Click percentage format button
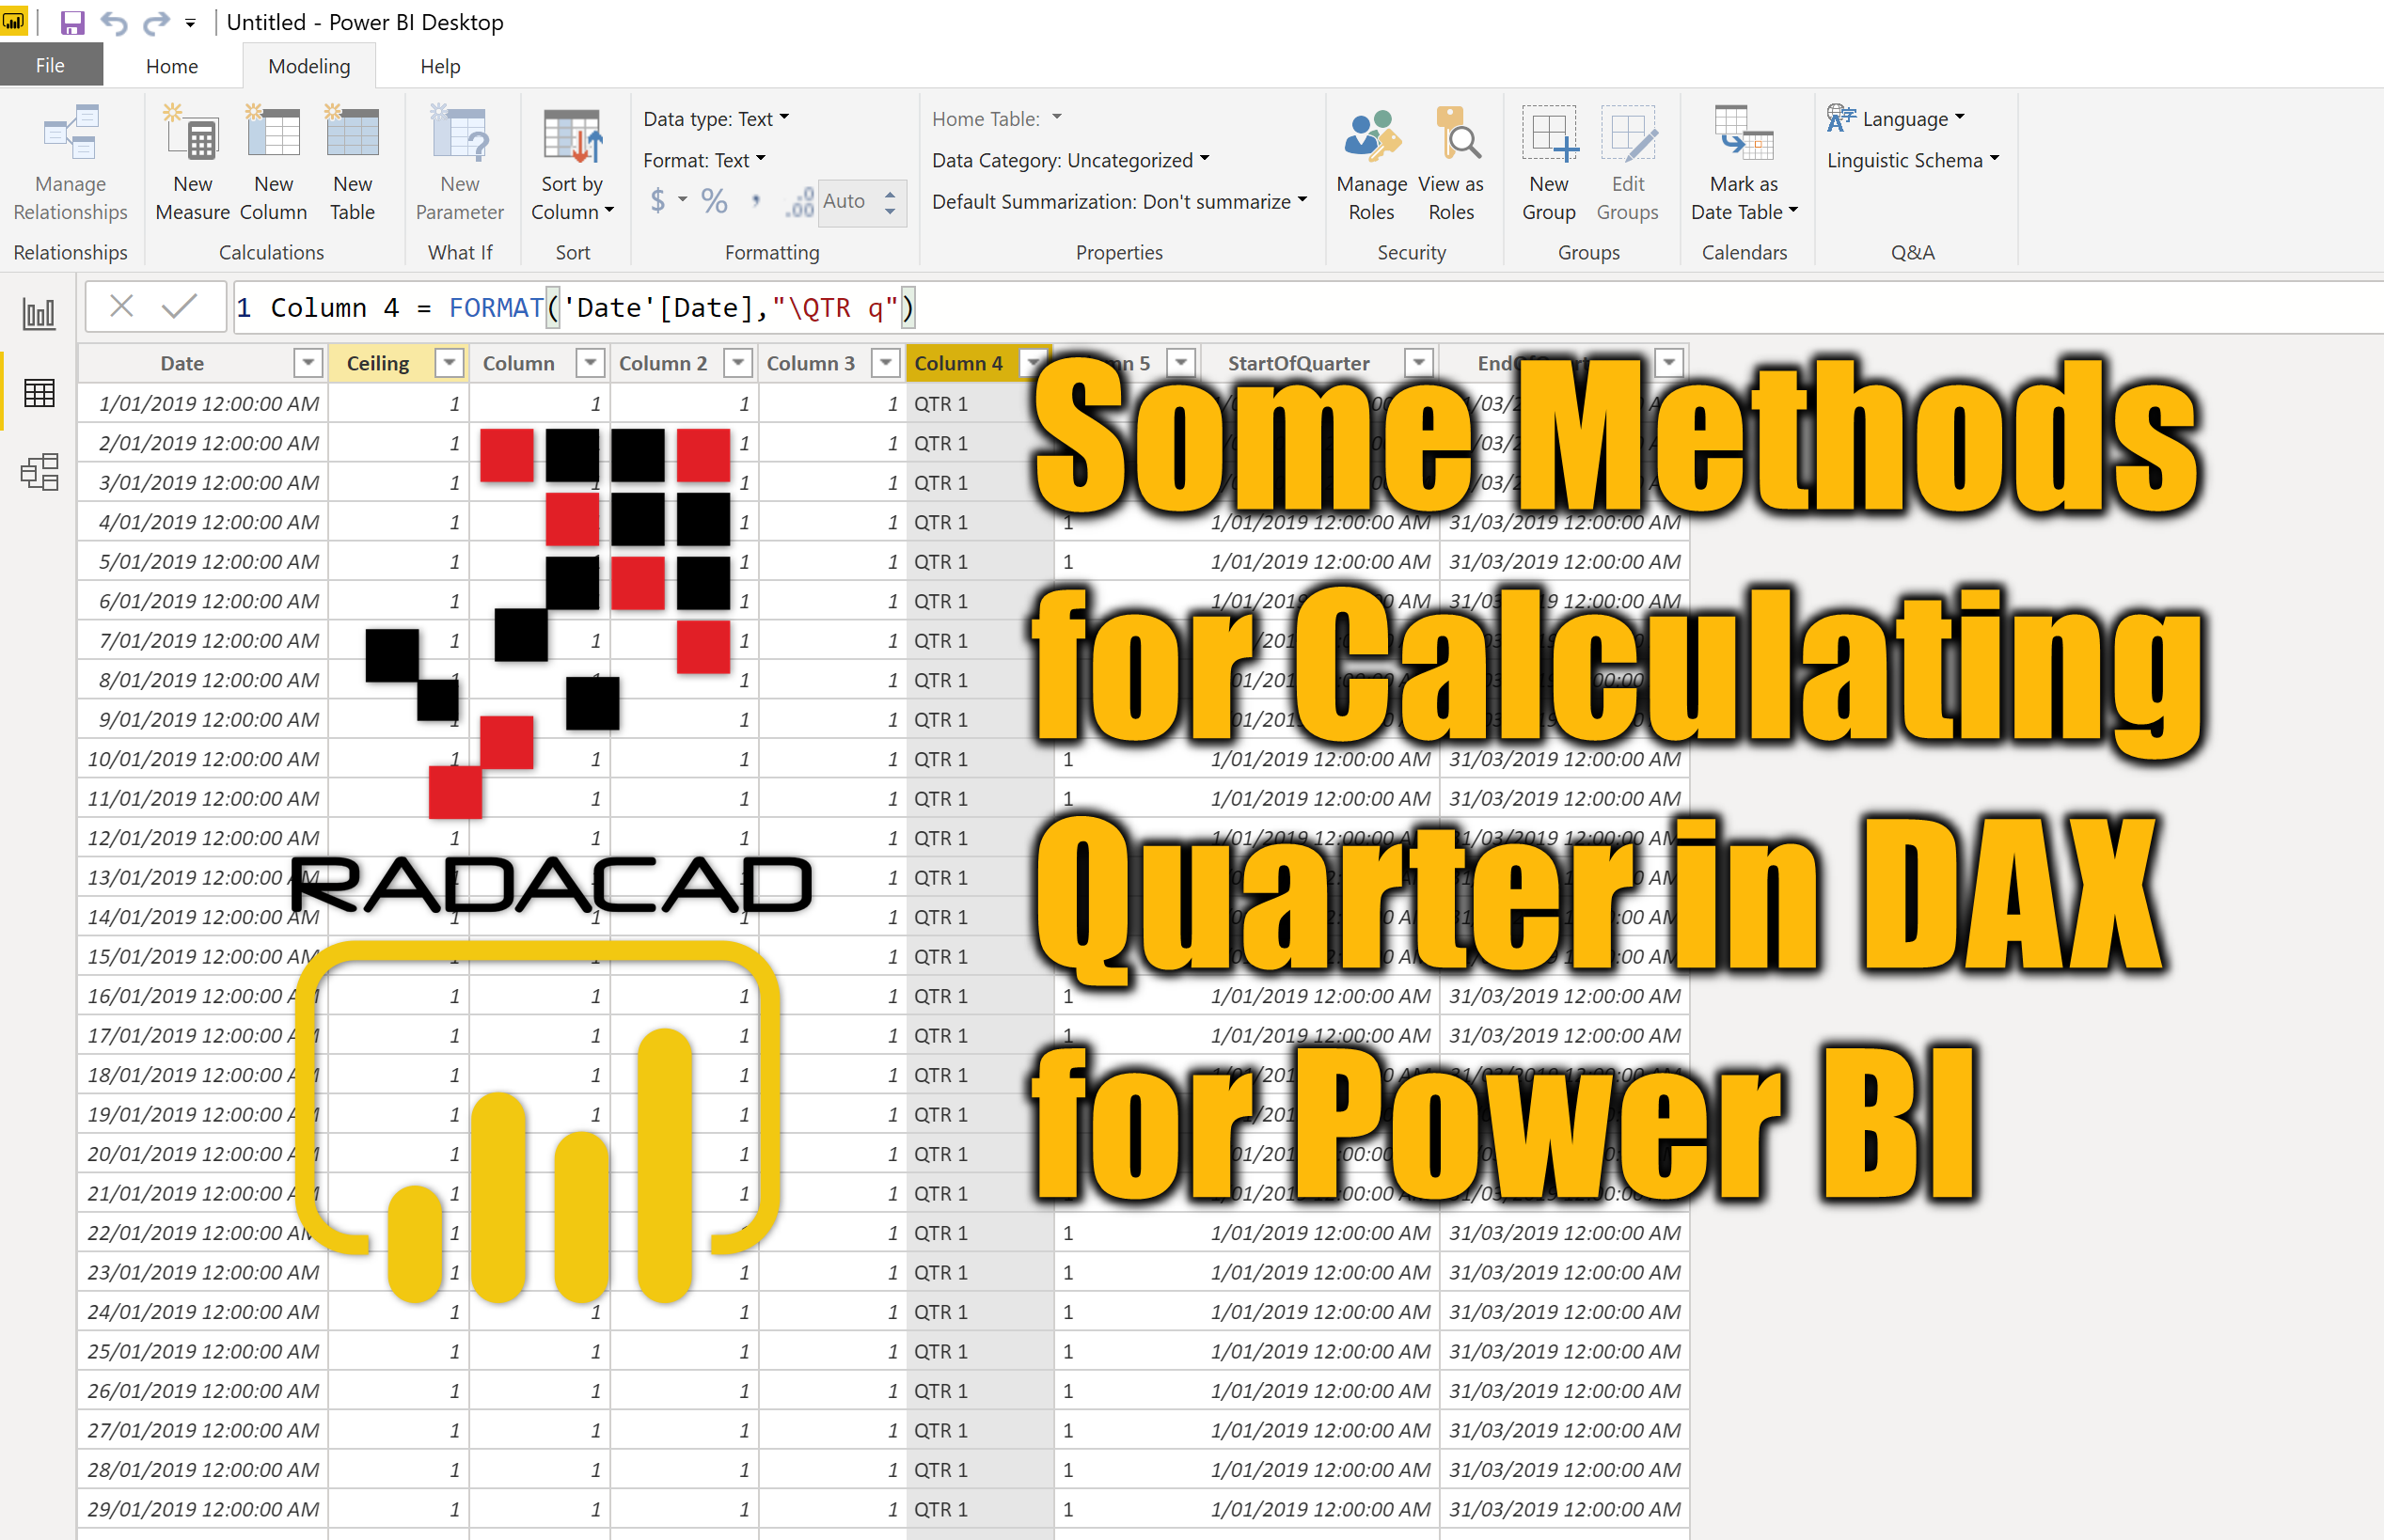The image size is (2384, 1540). [x=714, y=202]
